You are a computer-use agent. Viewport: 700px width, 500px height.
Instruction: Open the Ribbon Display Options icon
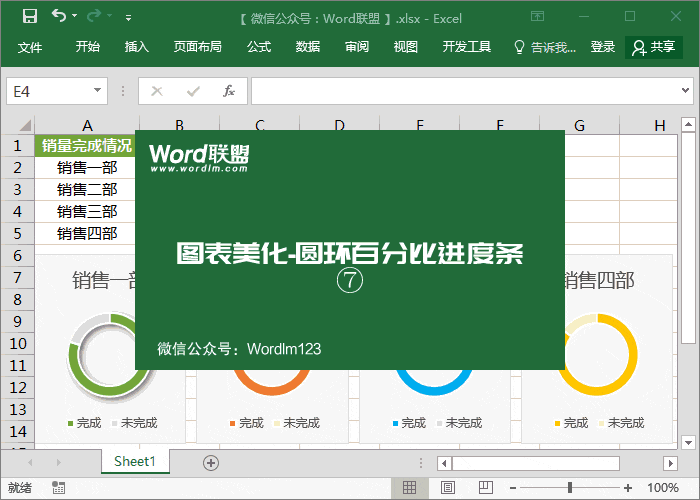click(x=538, y=16)
